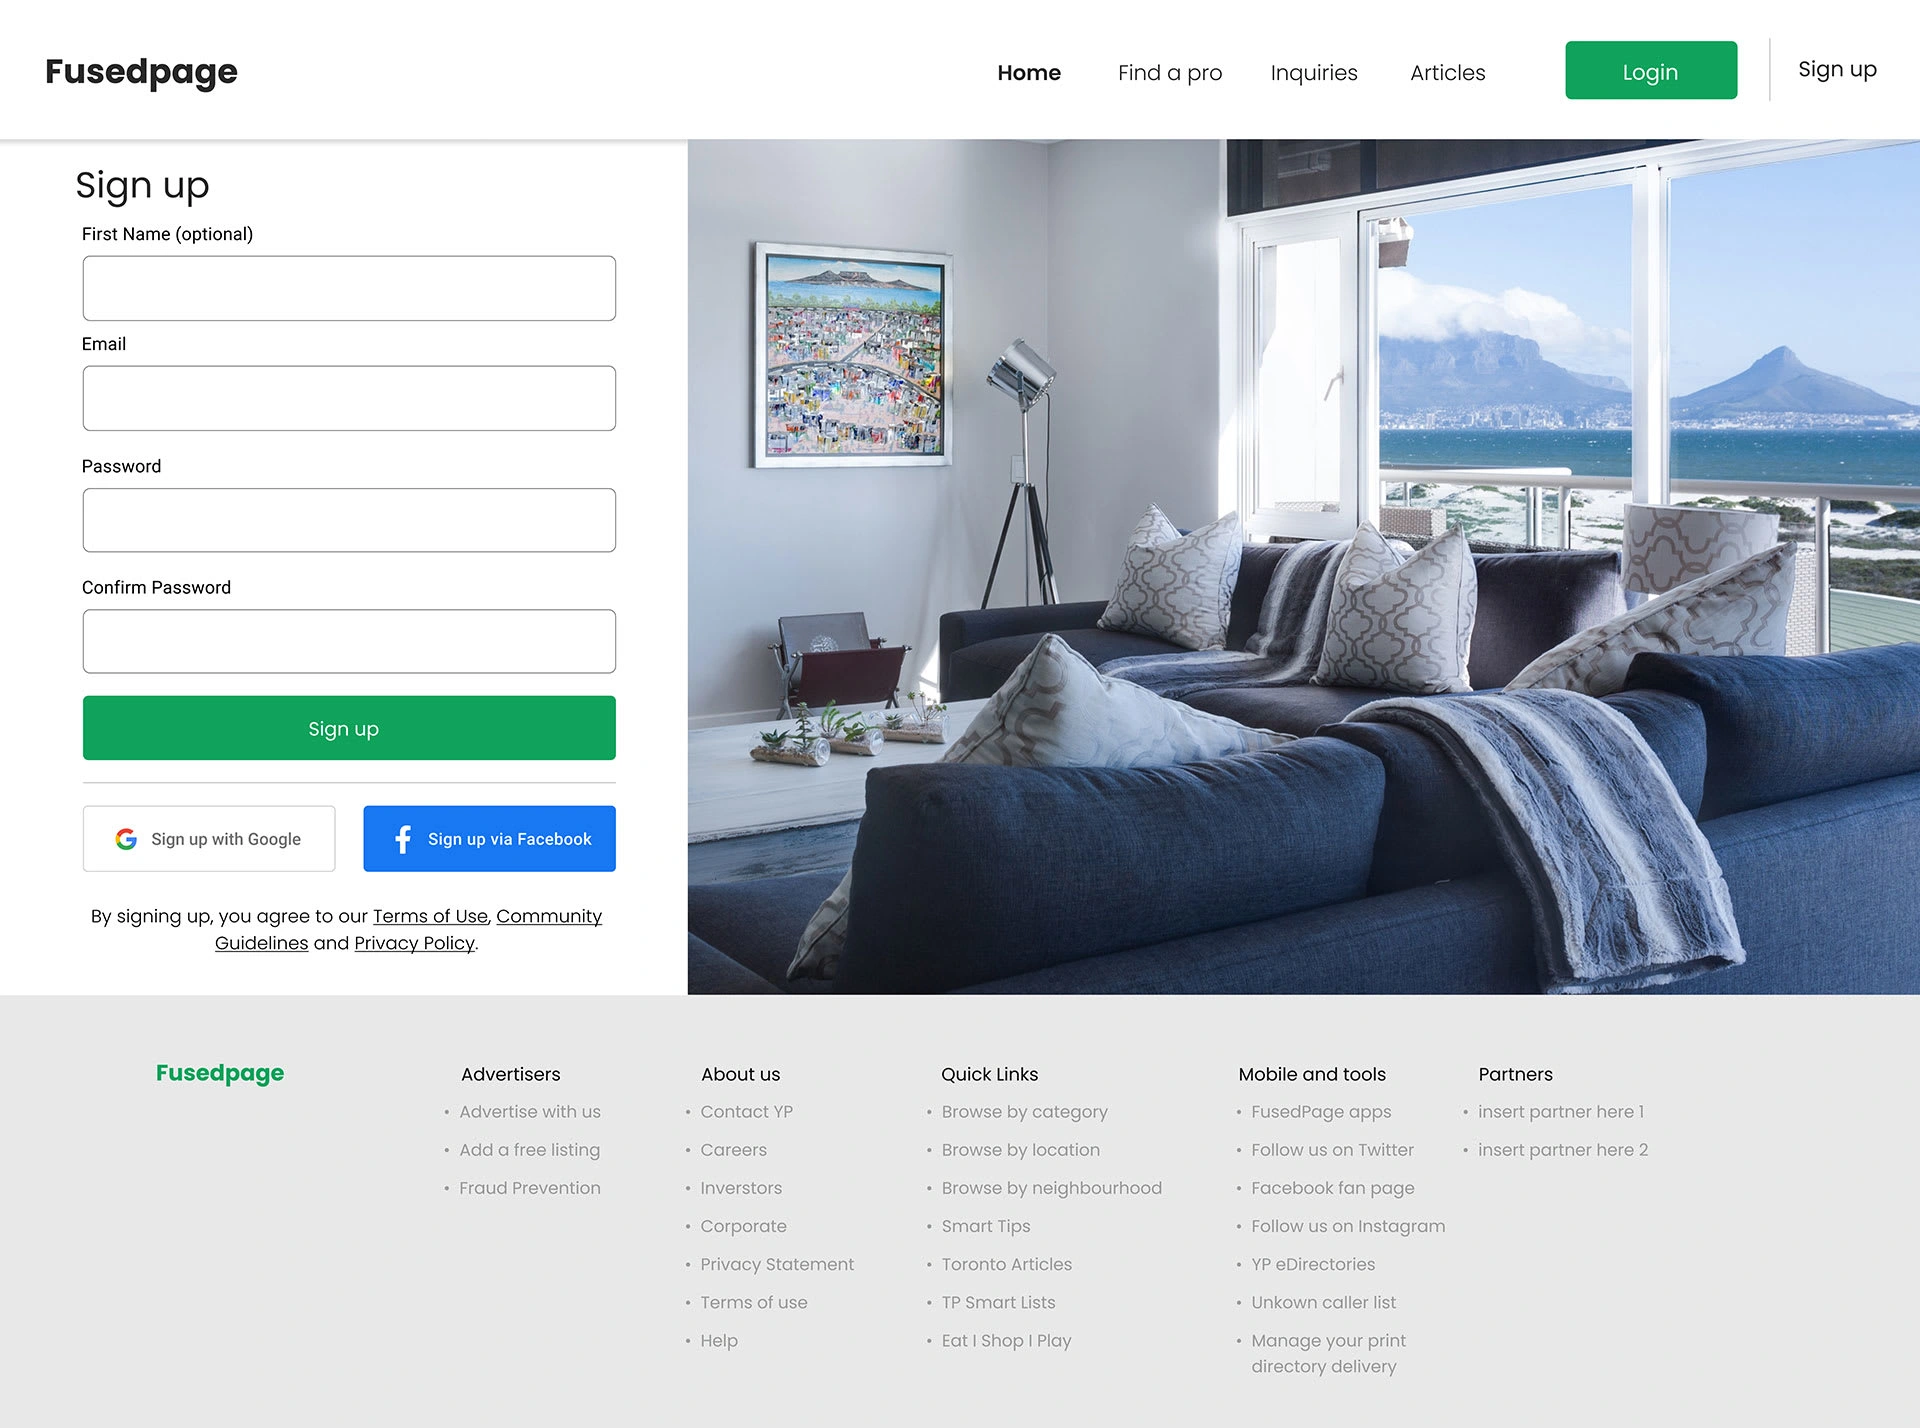Open the Home menu item
The height and width of the screenshot is (1428, 1920).
click(1029, 73)
